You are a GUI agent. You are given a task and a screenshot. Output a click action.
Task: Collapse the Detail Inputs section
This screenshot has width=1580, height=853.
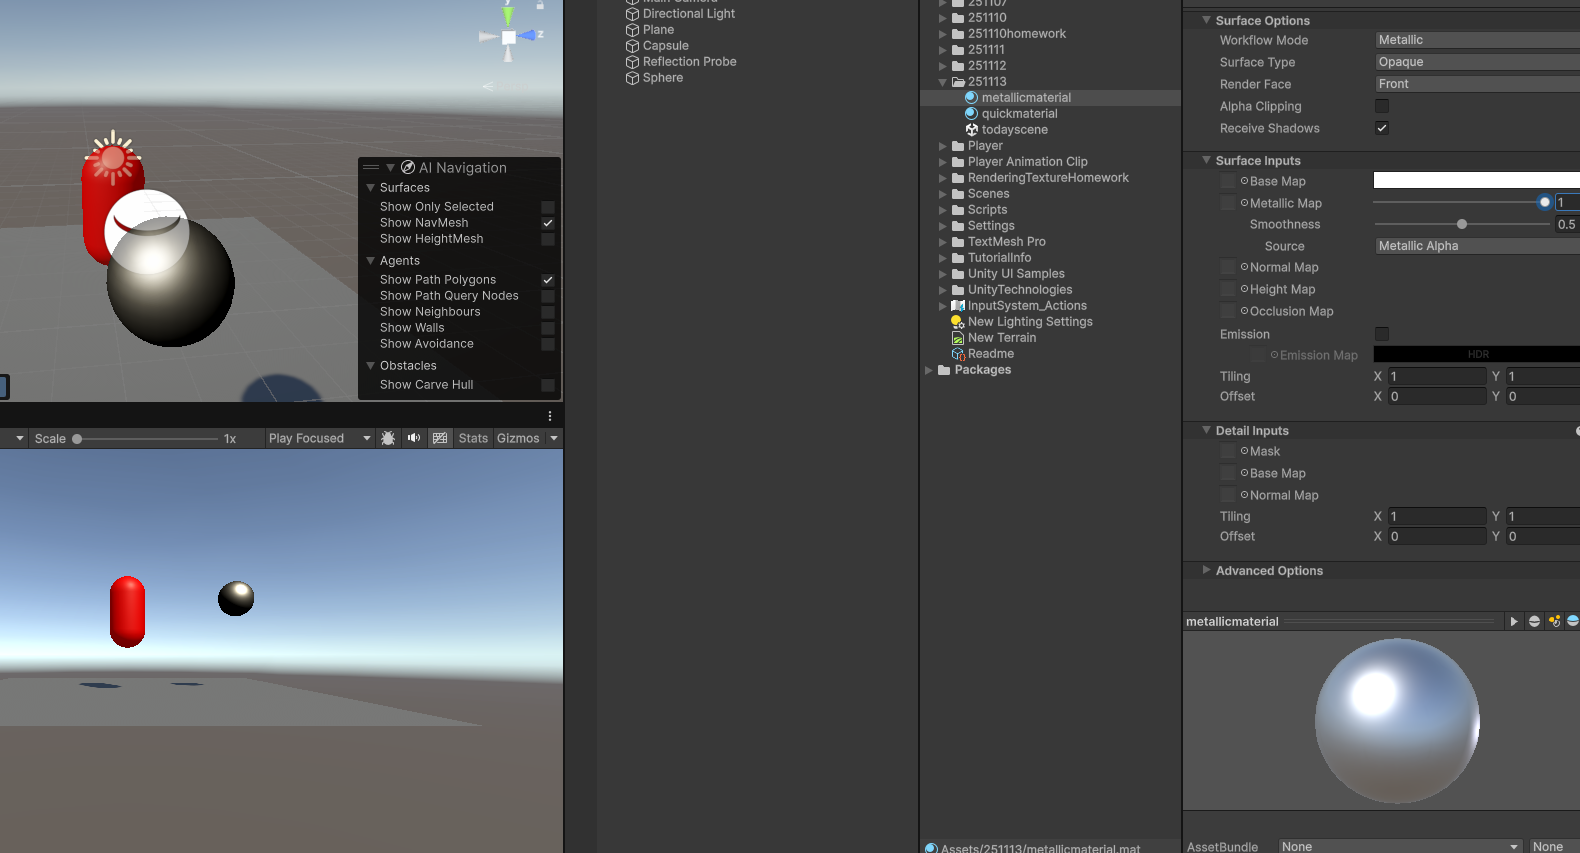point(1206,430)
